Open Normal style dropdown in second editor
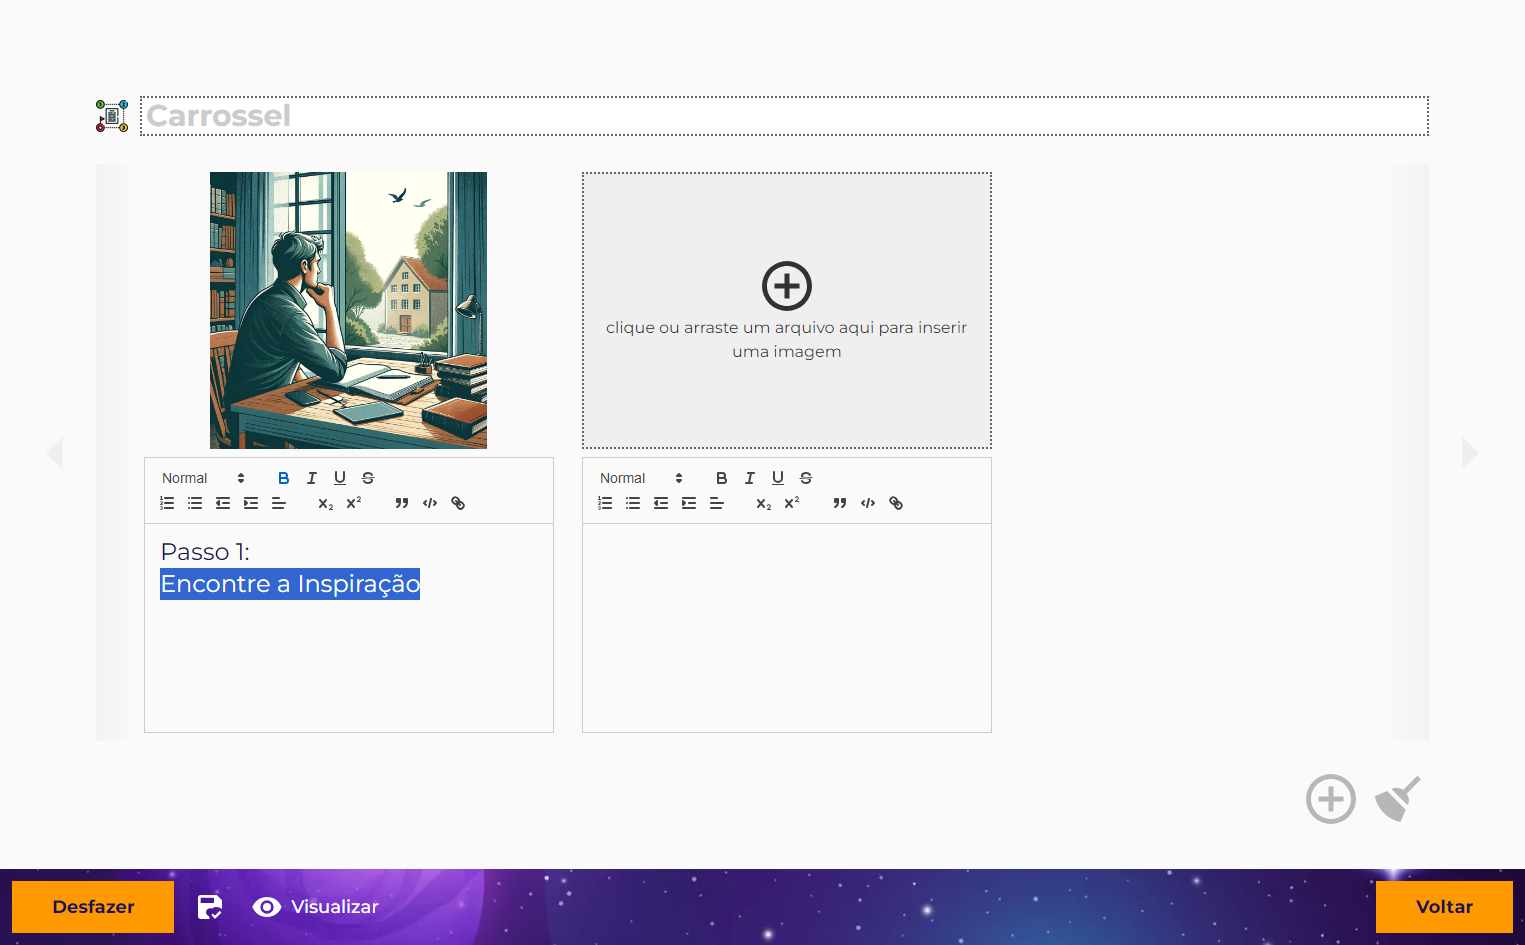The height and width of the screenshot is (945, 1525). point(641,478)
